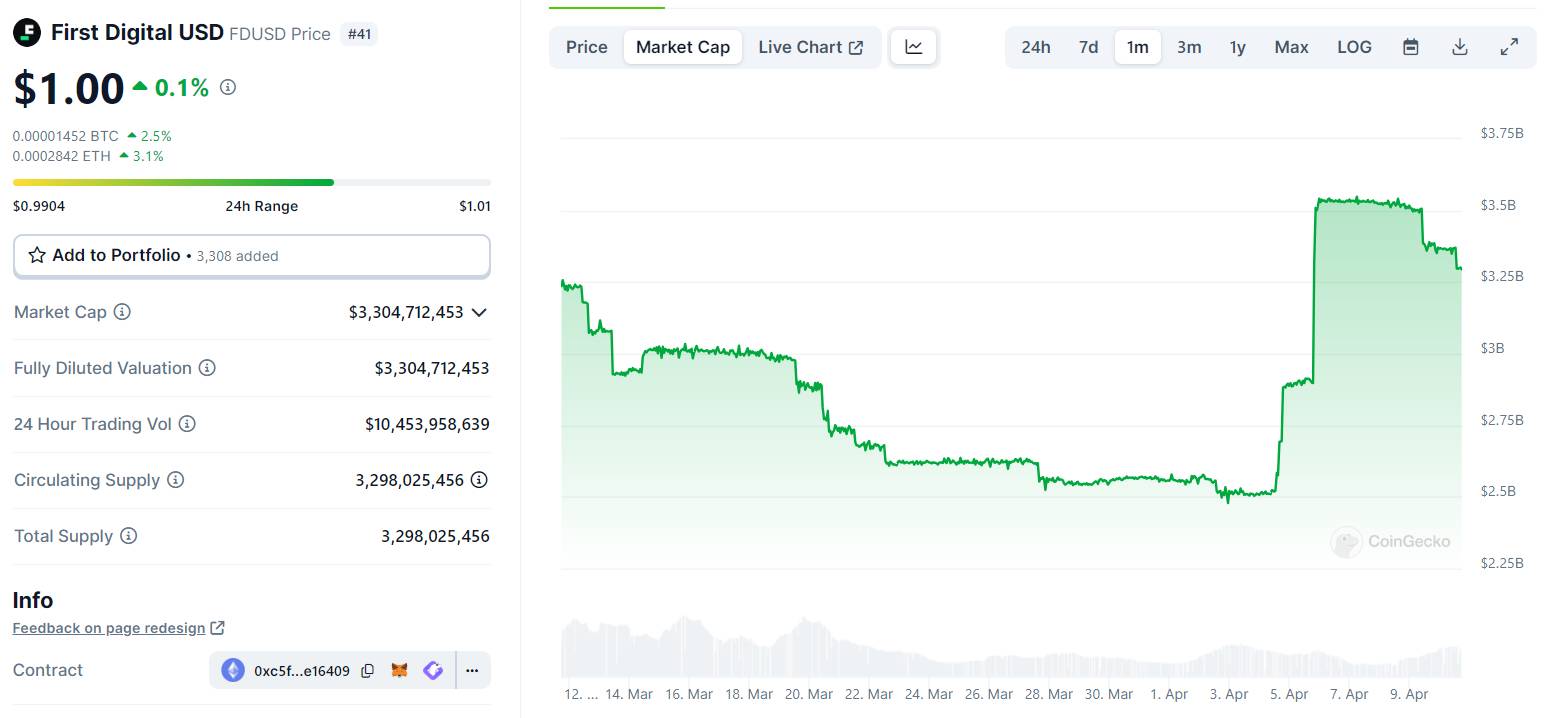Click Add to Portfolio button
The width and height of the screenshot is (1555, 718).
252,256
